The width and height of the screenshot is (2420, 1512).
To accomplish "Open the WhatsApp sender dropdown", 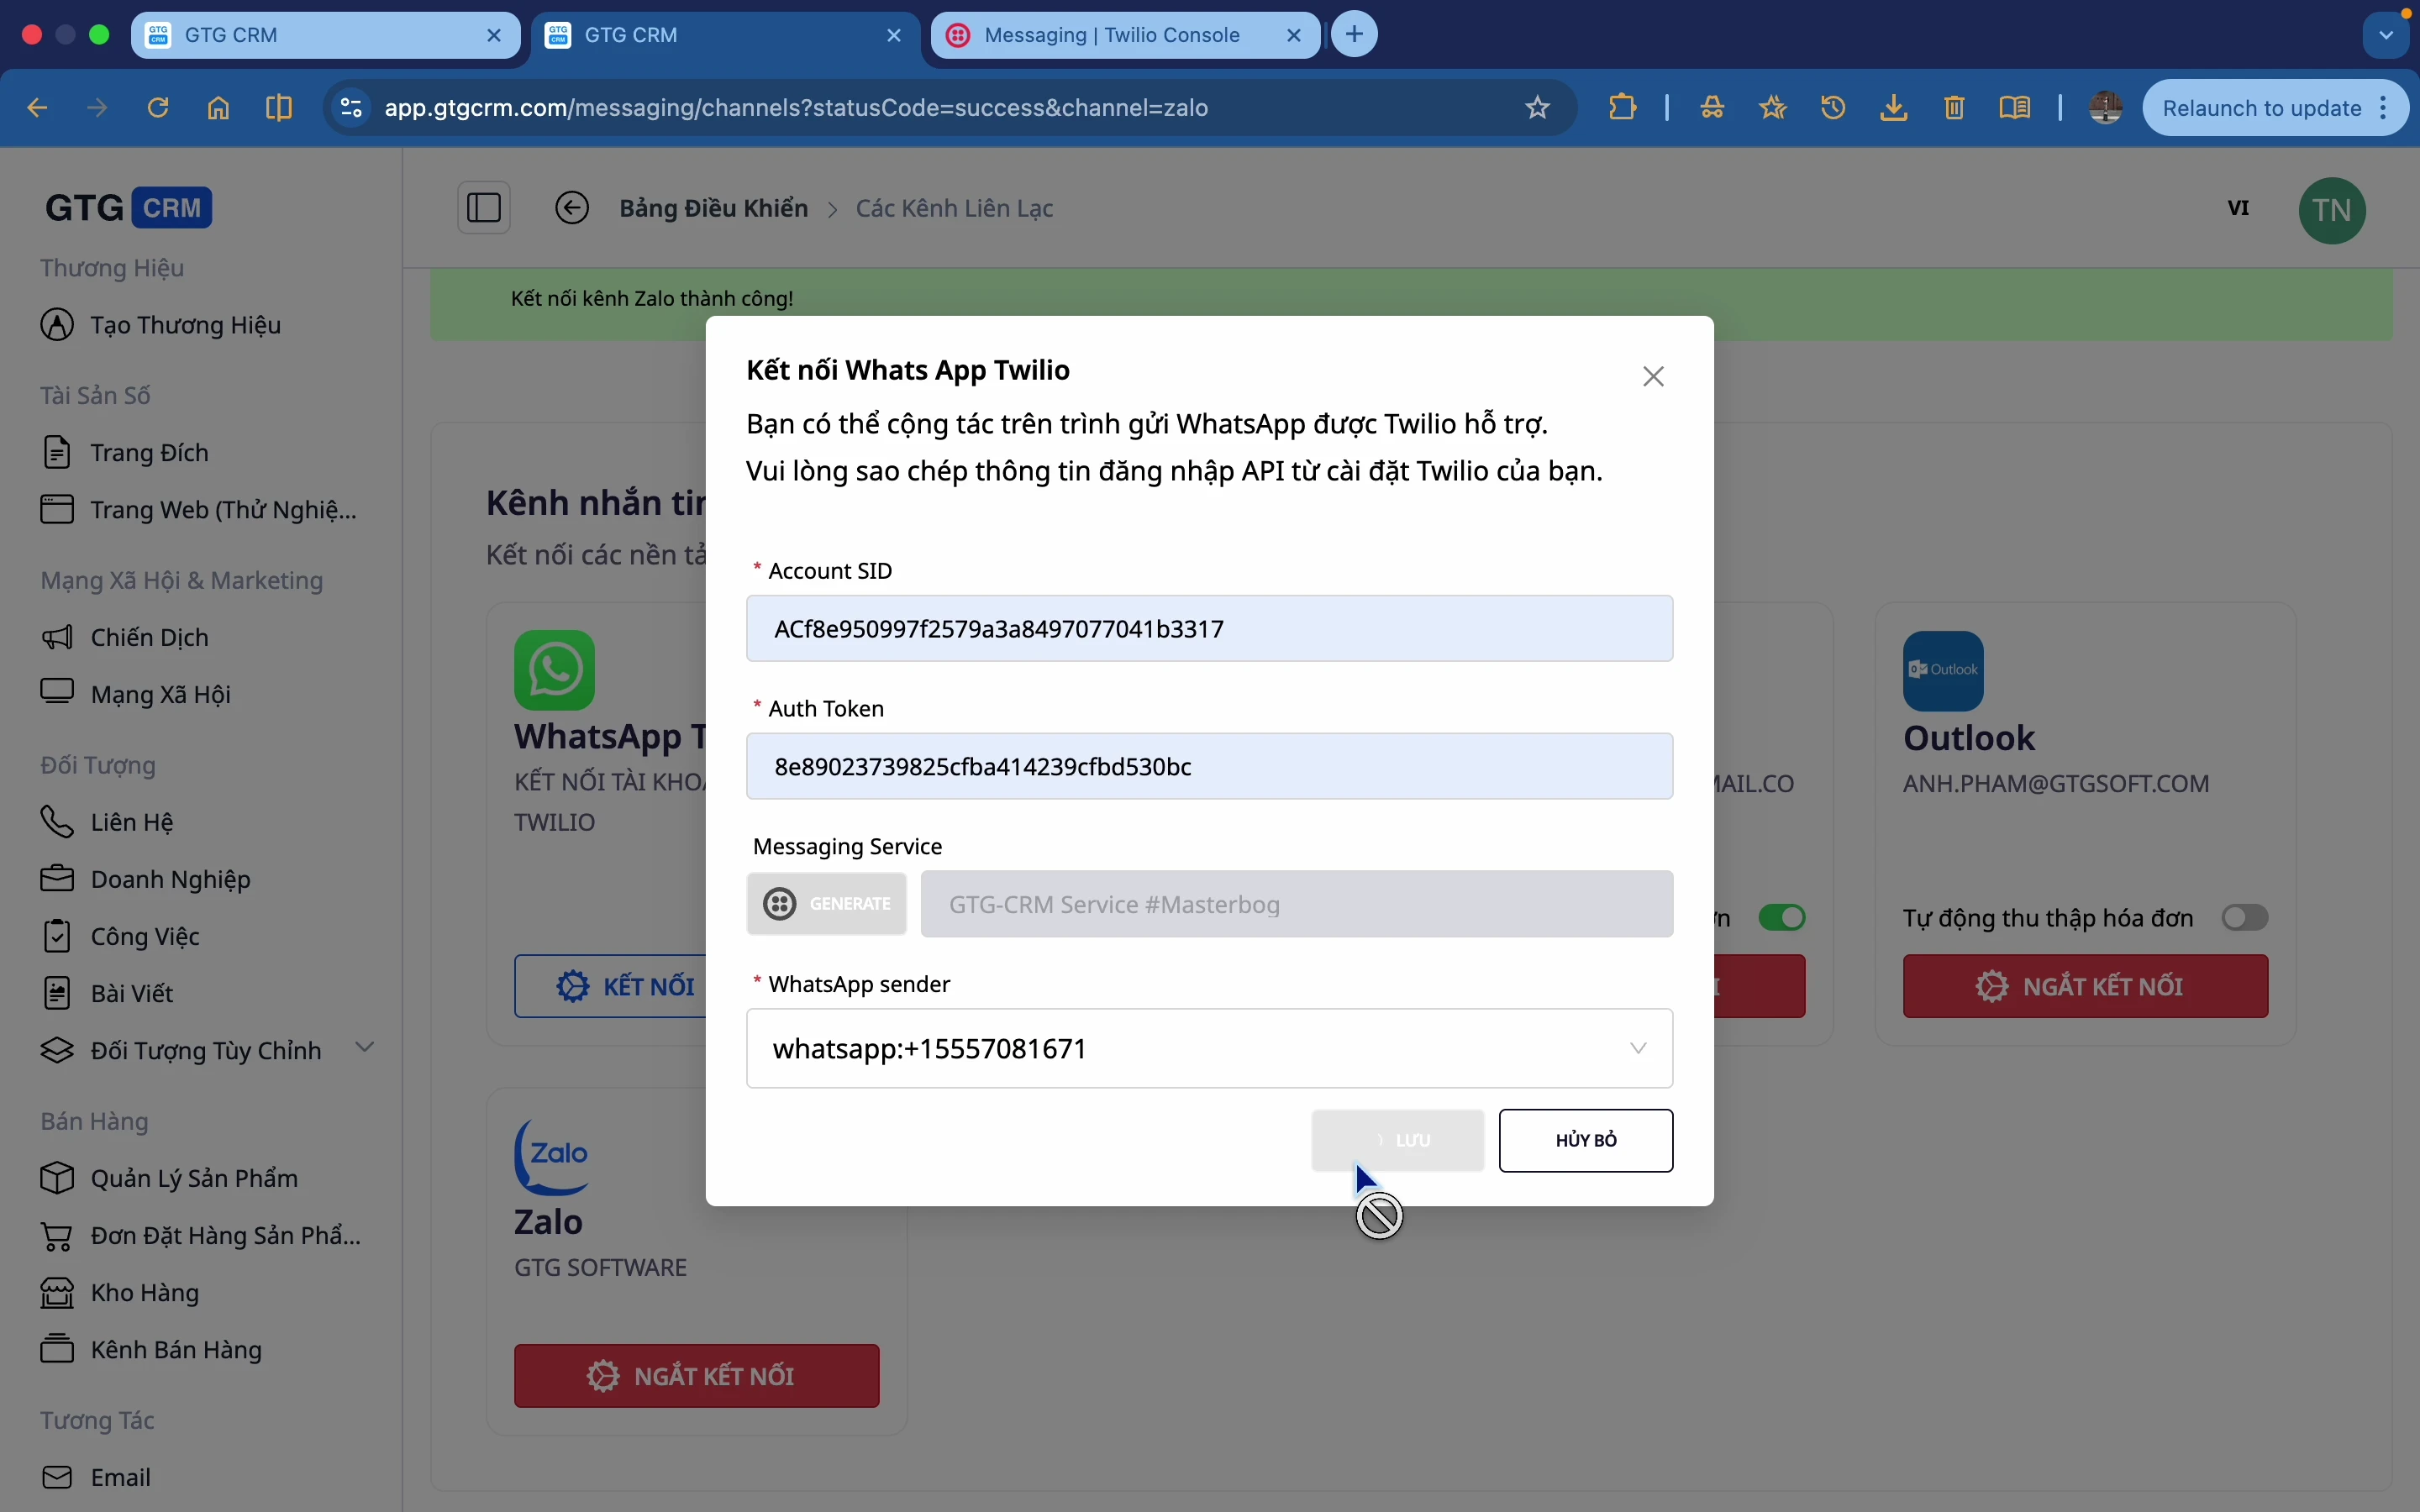I will coord(1637,1048).
